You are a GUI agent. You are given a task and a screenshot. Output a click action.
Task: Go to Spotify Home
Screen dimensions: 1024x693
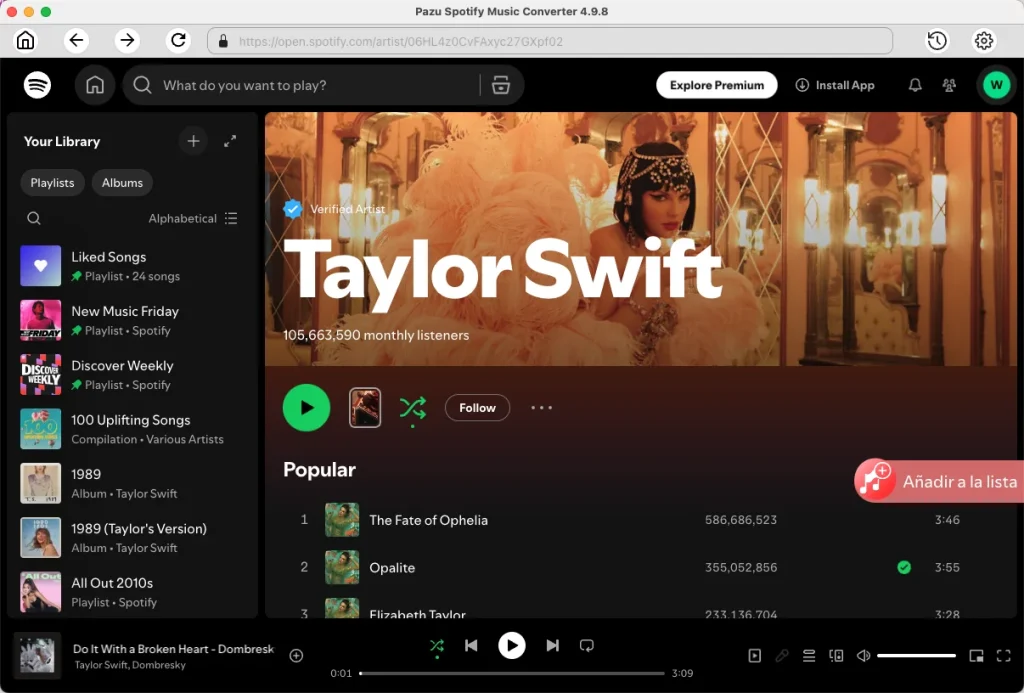tap(95, 85)
